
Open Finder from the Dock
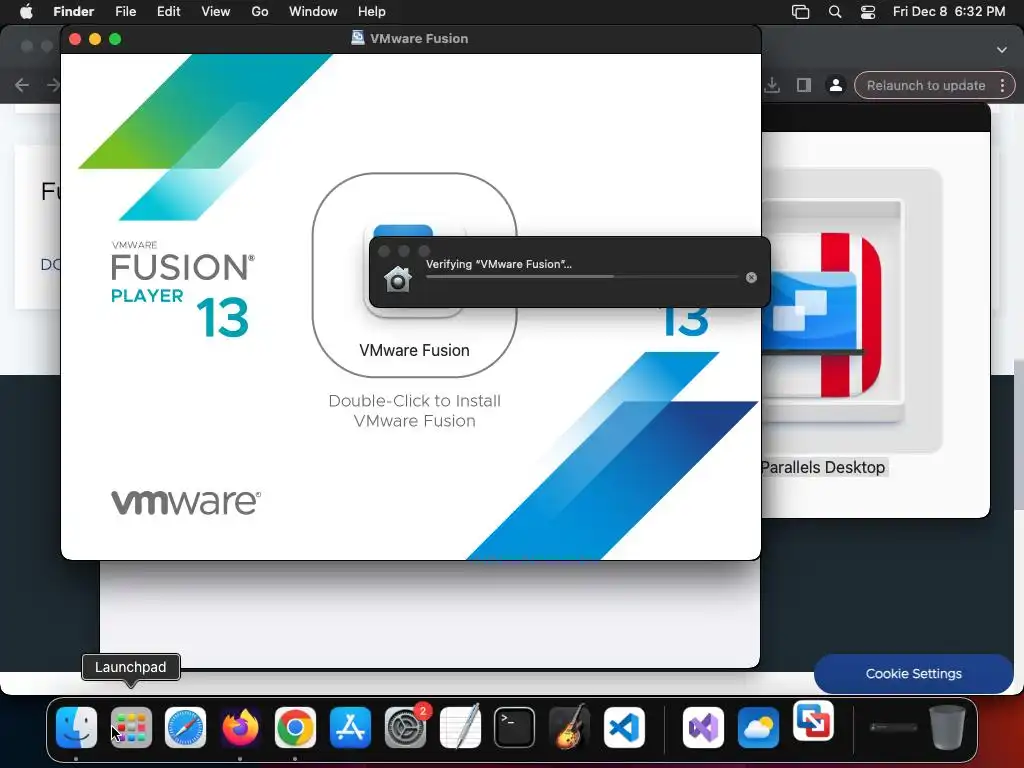(76, 727)
